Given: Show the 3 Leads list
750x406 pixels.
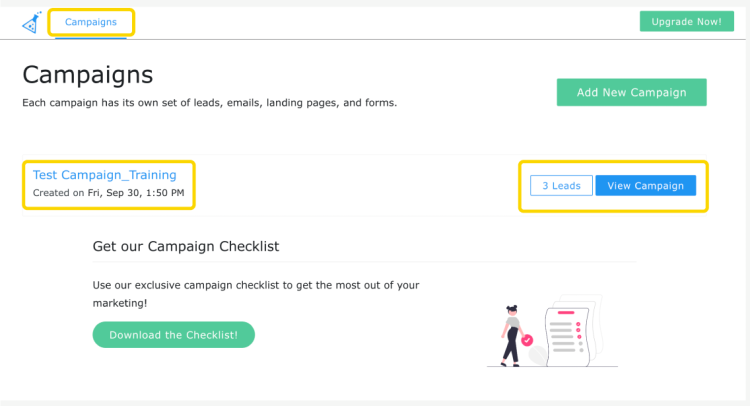Looking at the screenshot, I should (561, 186).
